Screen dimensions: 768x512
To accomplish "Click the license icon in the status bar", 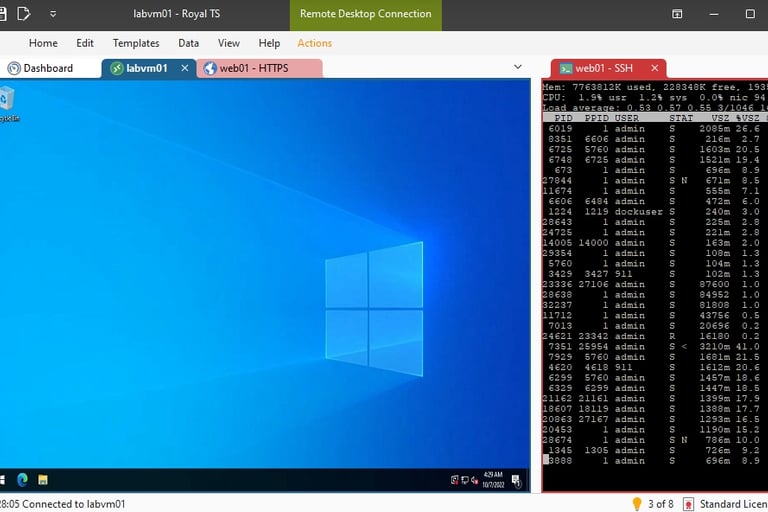I will [x=688, y=504].
